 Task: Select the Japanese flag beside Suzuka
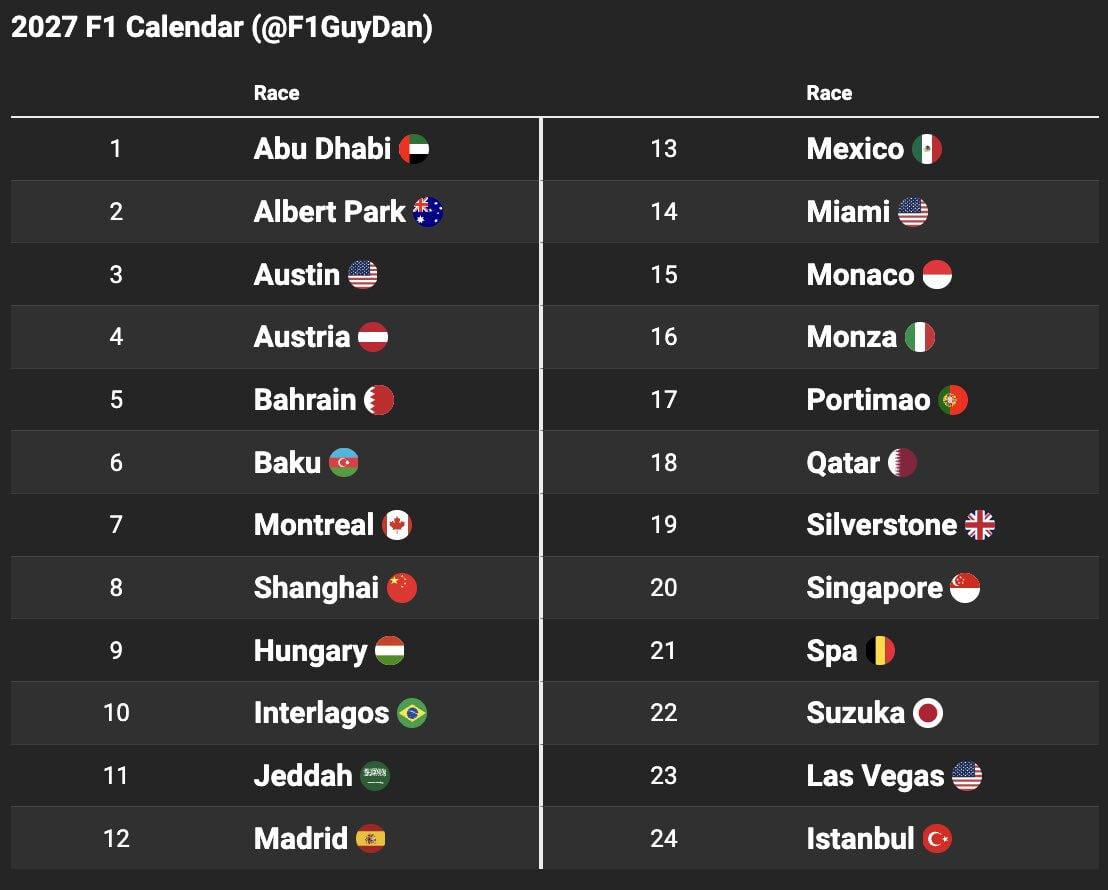[x=928, y=713]
